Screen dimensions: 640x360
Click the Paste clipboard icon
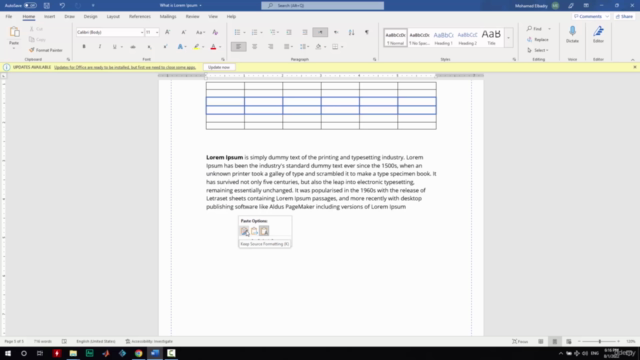(x=14, y=32)
